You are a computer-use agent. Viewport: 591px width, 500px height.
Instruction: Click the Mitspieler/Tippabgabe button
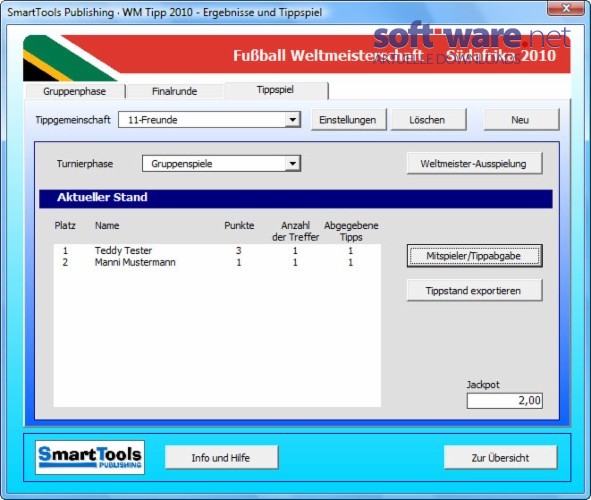[x=474, y=256]
